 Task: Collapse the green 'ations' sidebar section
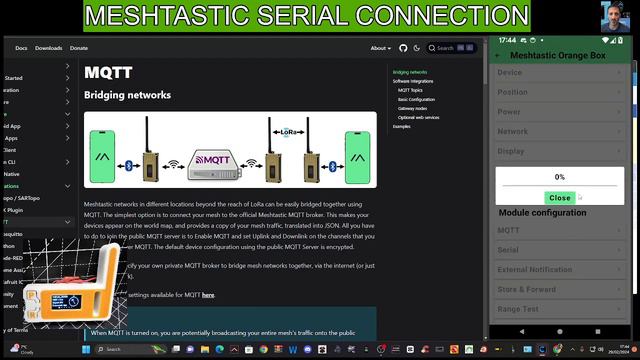tap(67, 186)
